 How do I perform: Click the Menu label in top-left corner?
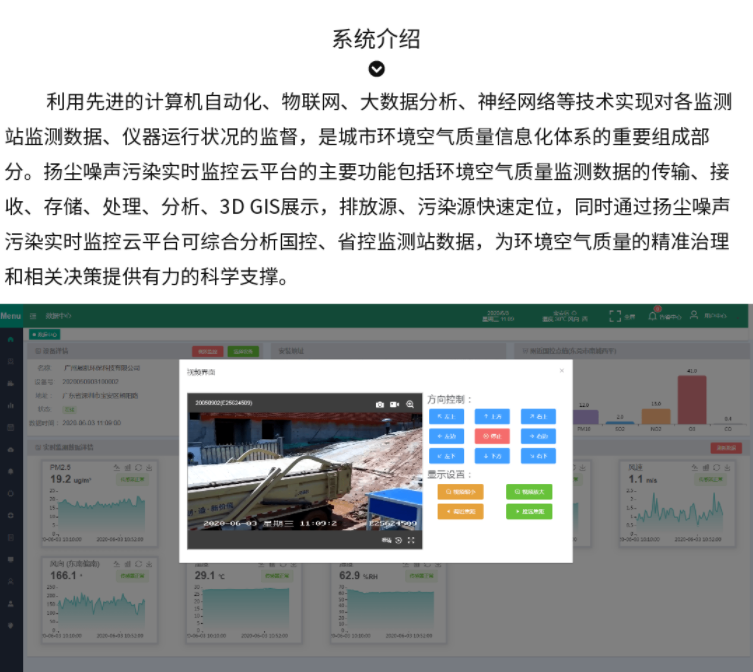pos(11,316)
